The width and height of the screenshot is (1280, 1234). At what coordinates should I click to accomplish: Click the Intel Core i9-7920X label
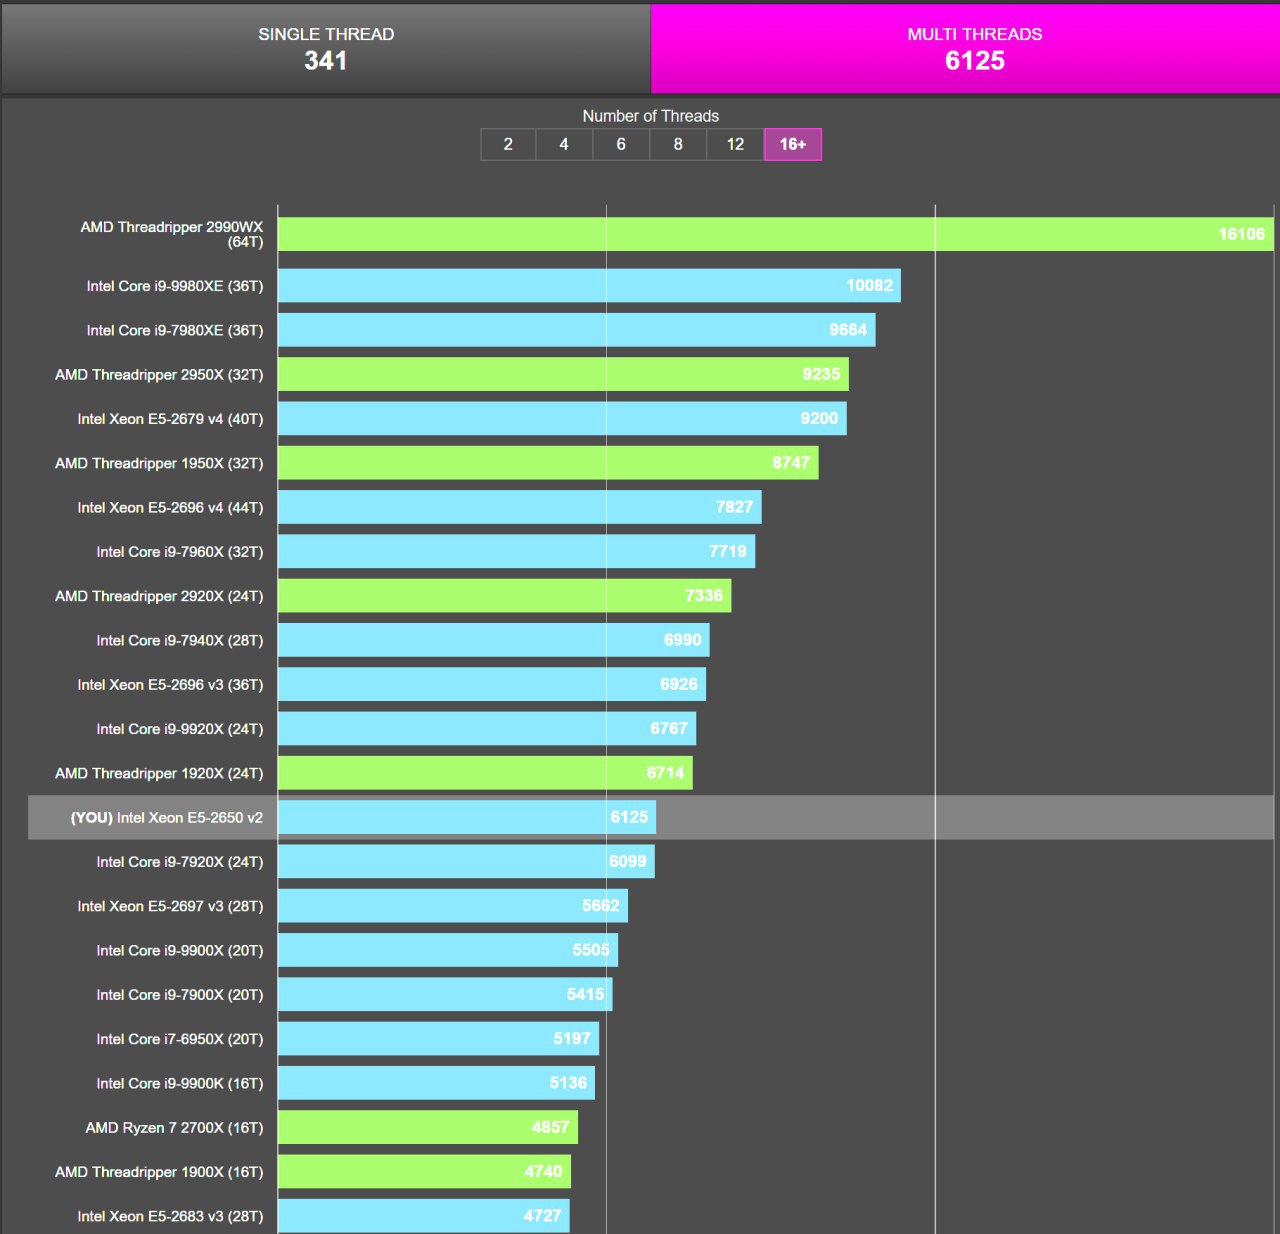(180, 862)
